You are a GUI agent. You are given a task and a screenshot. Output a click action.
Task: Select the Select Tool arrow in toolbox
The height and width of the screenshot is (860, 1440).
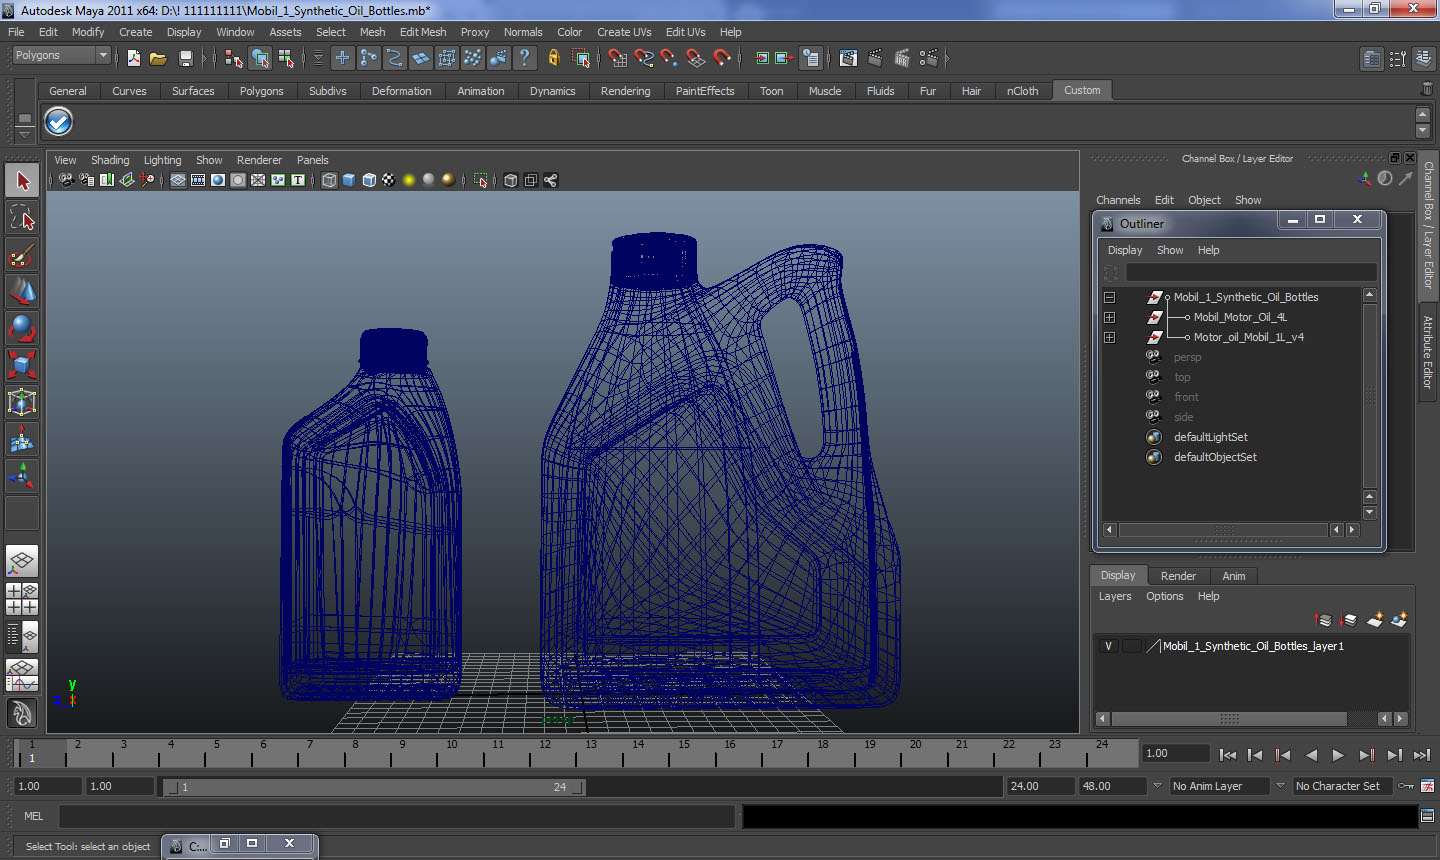(x=22, y=181)
